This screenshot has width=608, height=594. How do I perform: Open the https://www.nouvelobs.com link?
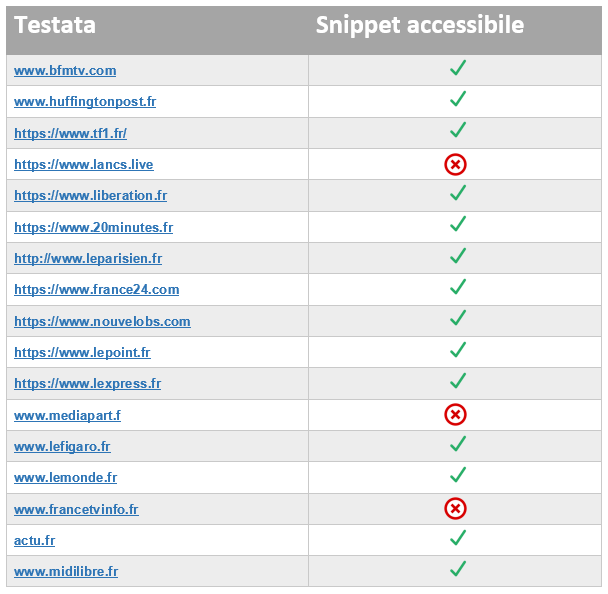tap(102, 321)
